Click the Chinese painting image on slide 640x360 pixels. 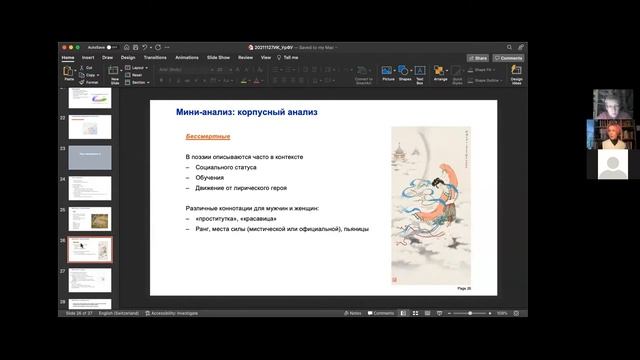pyautogui.click(x=431, y=205)
